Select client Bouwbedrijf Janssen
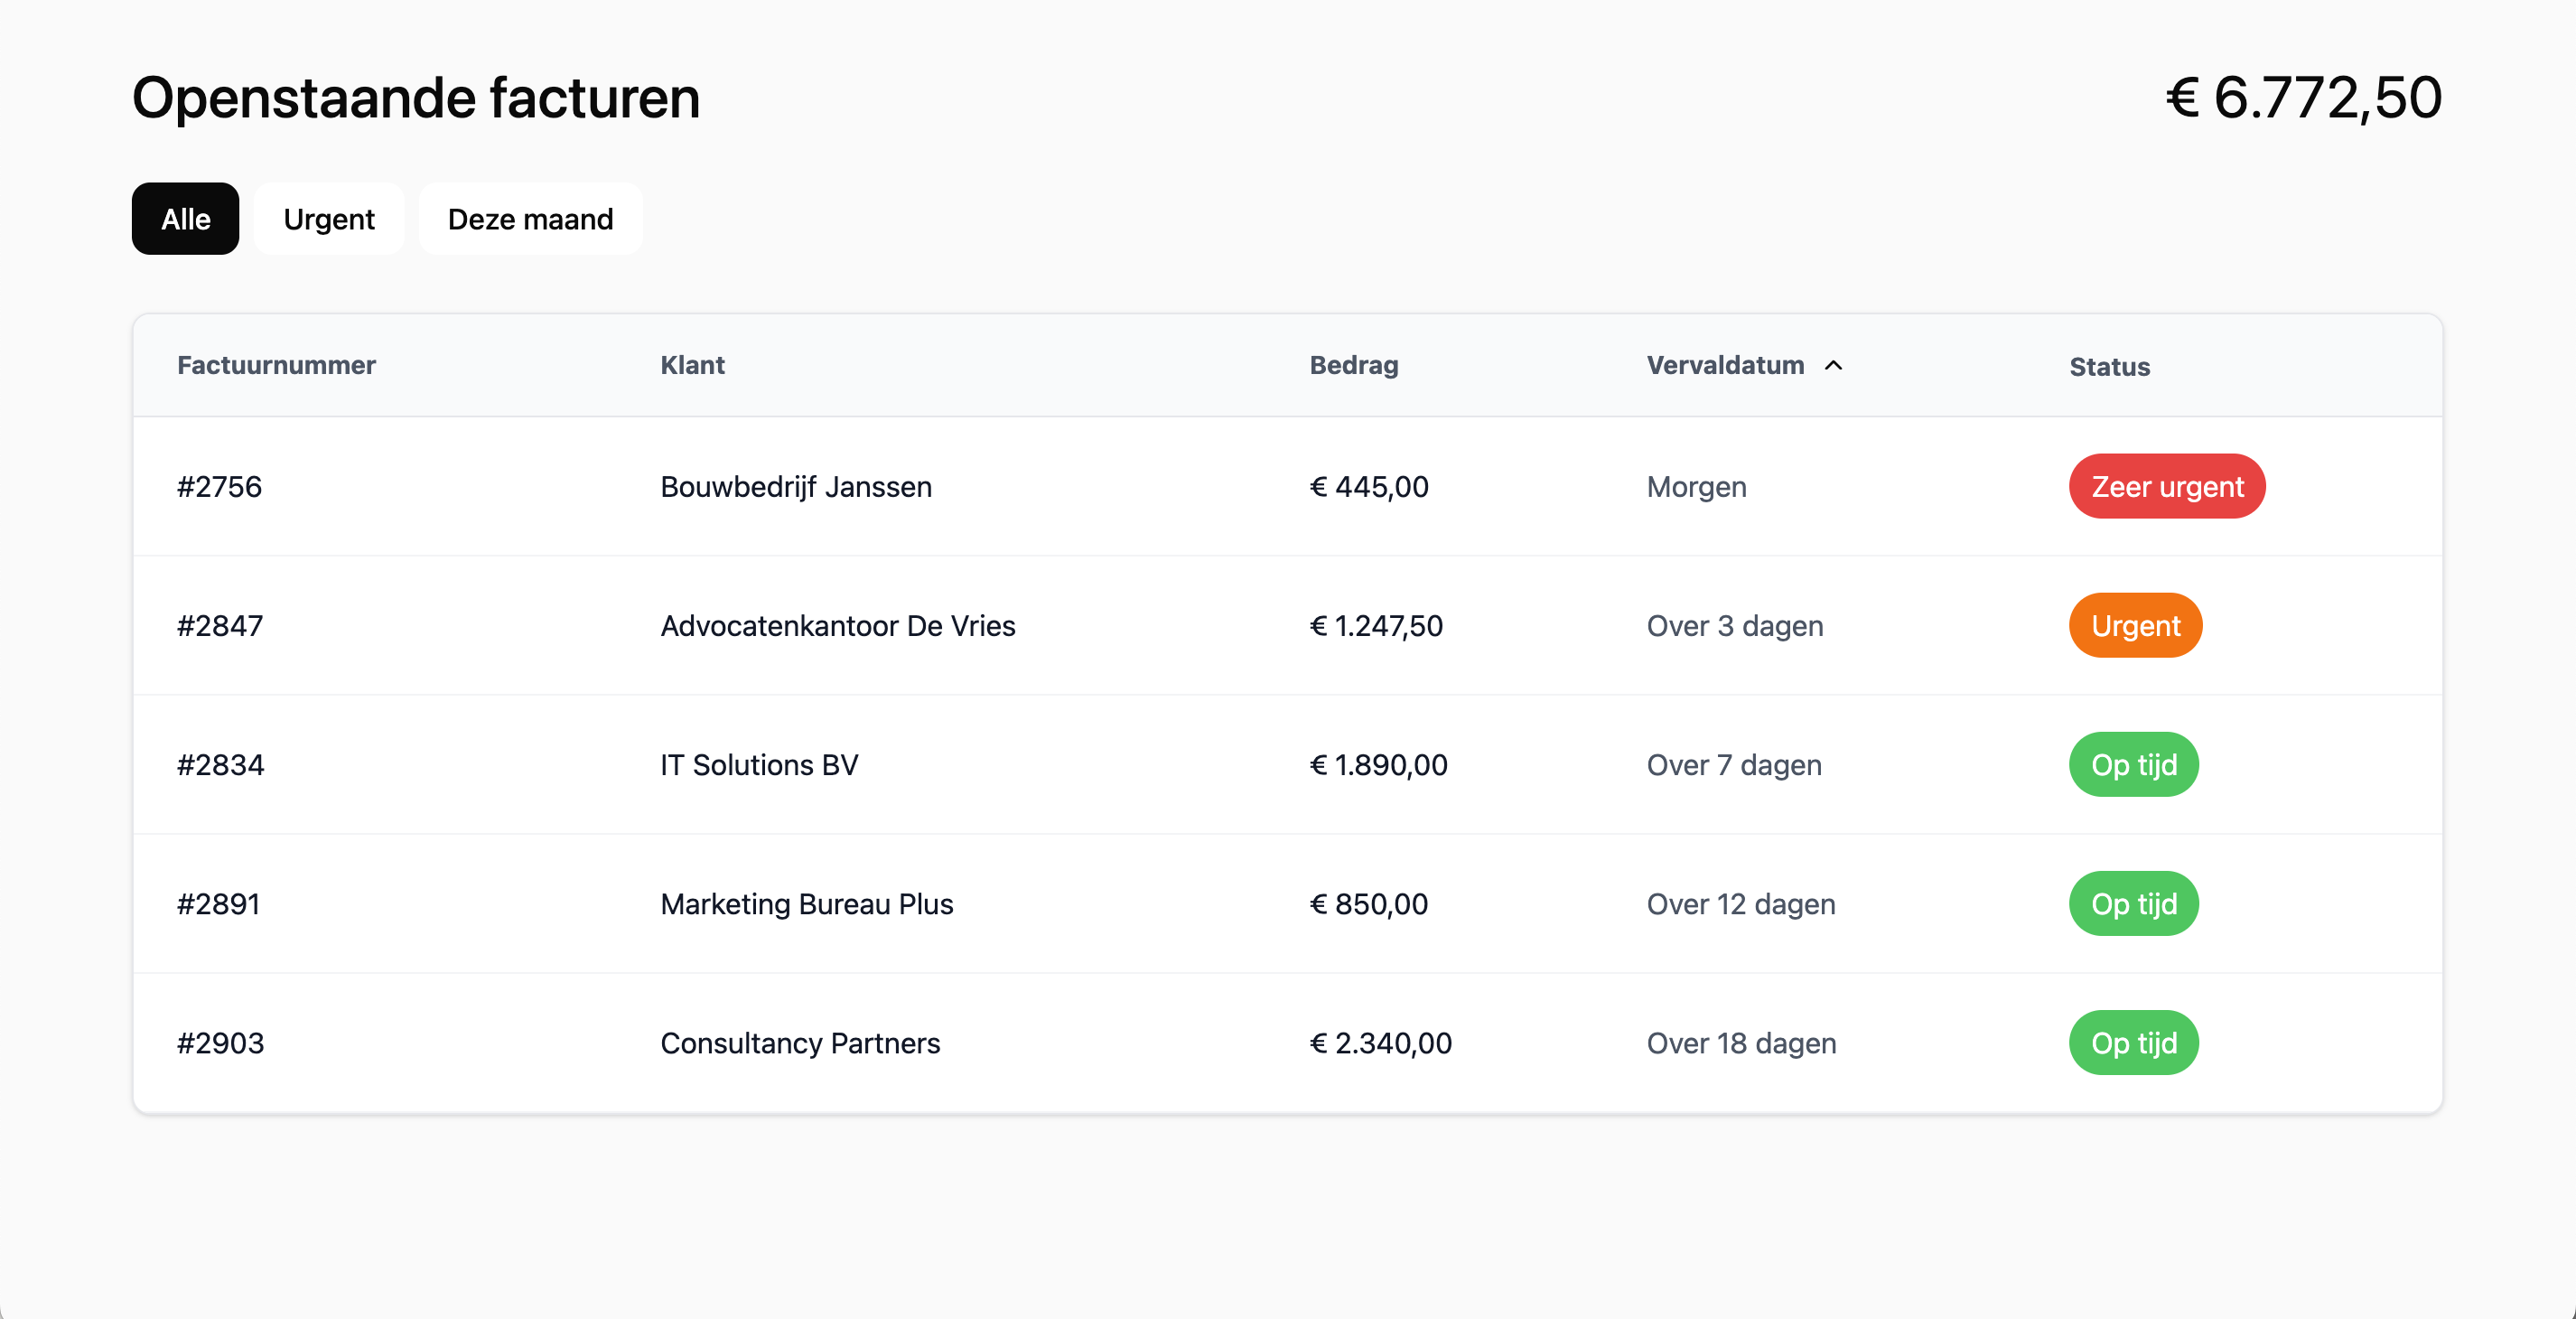The image size is (2576, 1319). (796, 487)
